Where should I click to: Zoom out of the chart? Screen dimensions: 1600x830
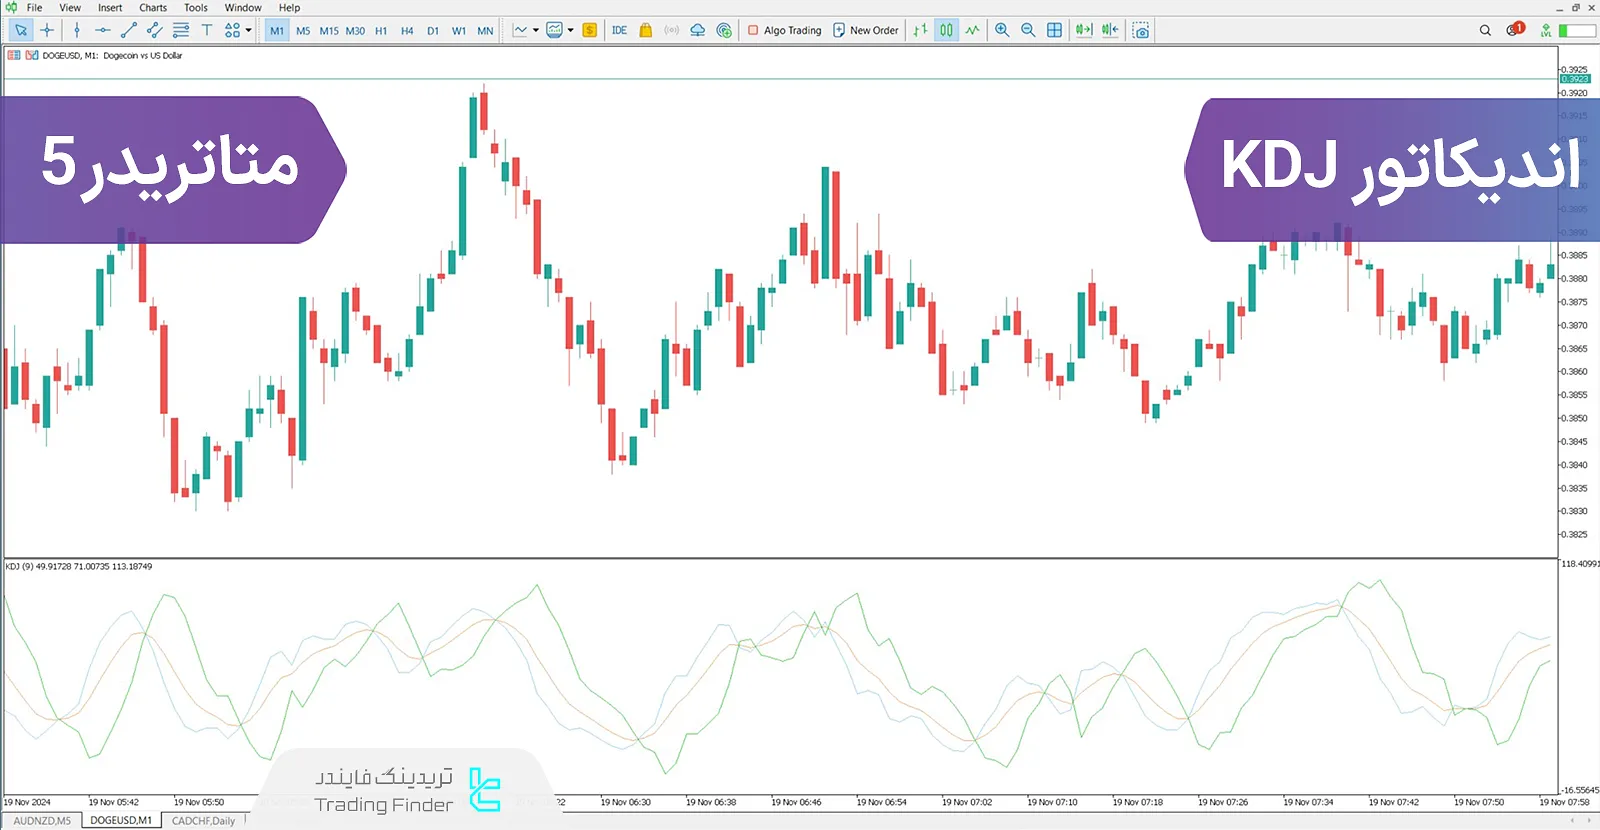coord(1028,30)
